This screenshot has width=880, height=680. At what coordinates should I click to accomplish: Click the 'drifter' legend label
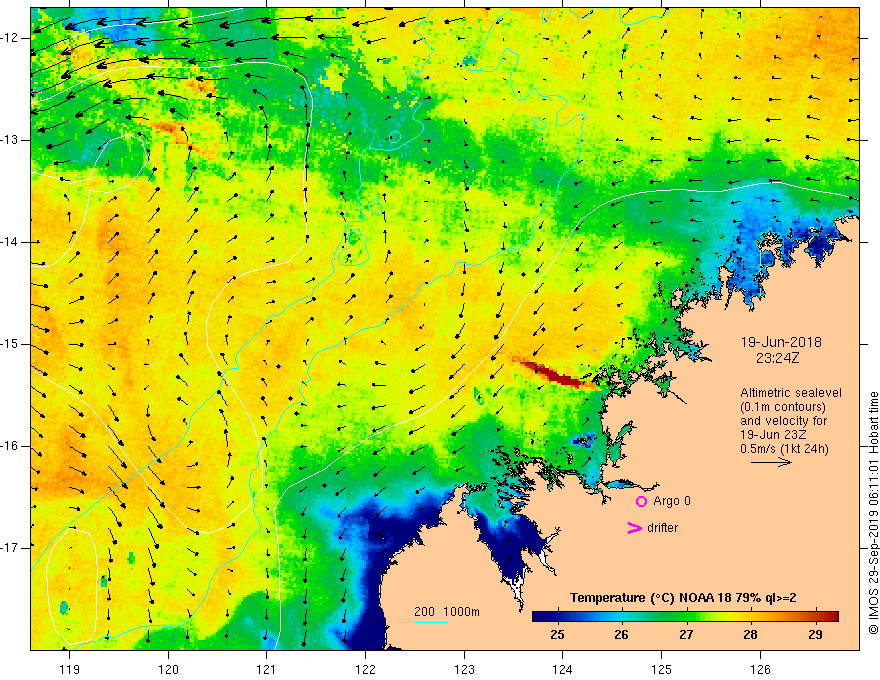point(662,528)
